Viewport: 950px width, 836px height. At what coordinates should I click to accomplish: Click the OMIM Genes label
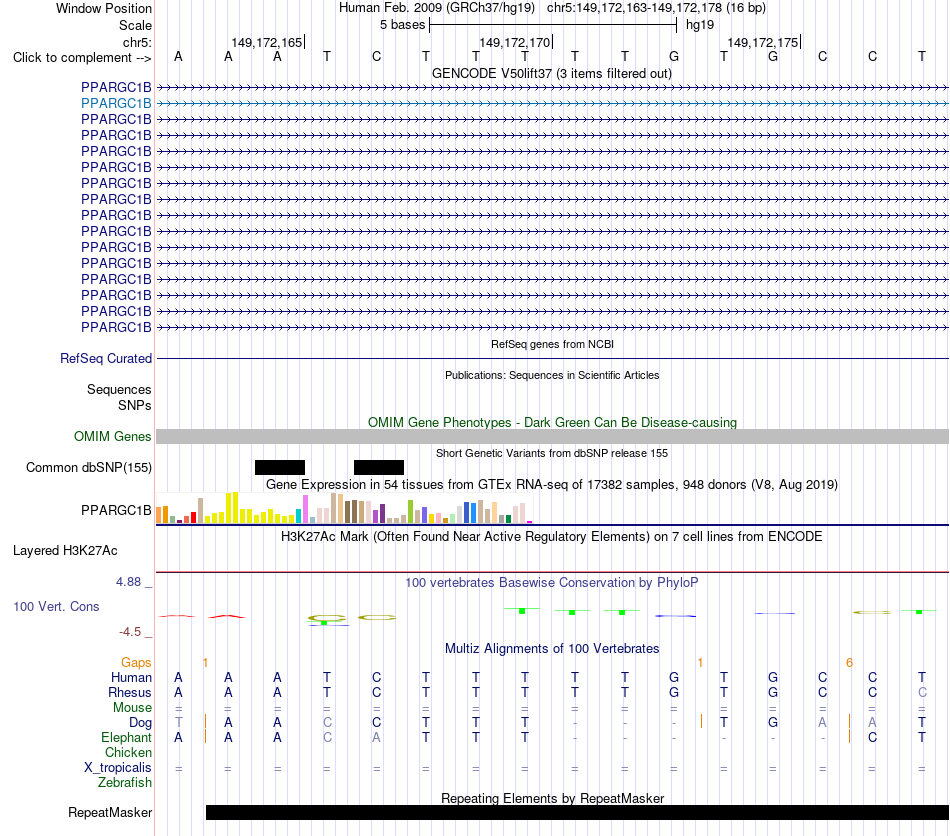112,436
